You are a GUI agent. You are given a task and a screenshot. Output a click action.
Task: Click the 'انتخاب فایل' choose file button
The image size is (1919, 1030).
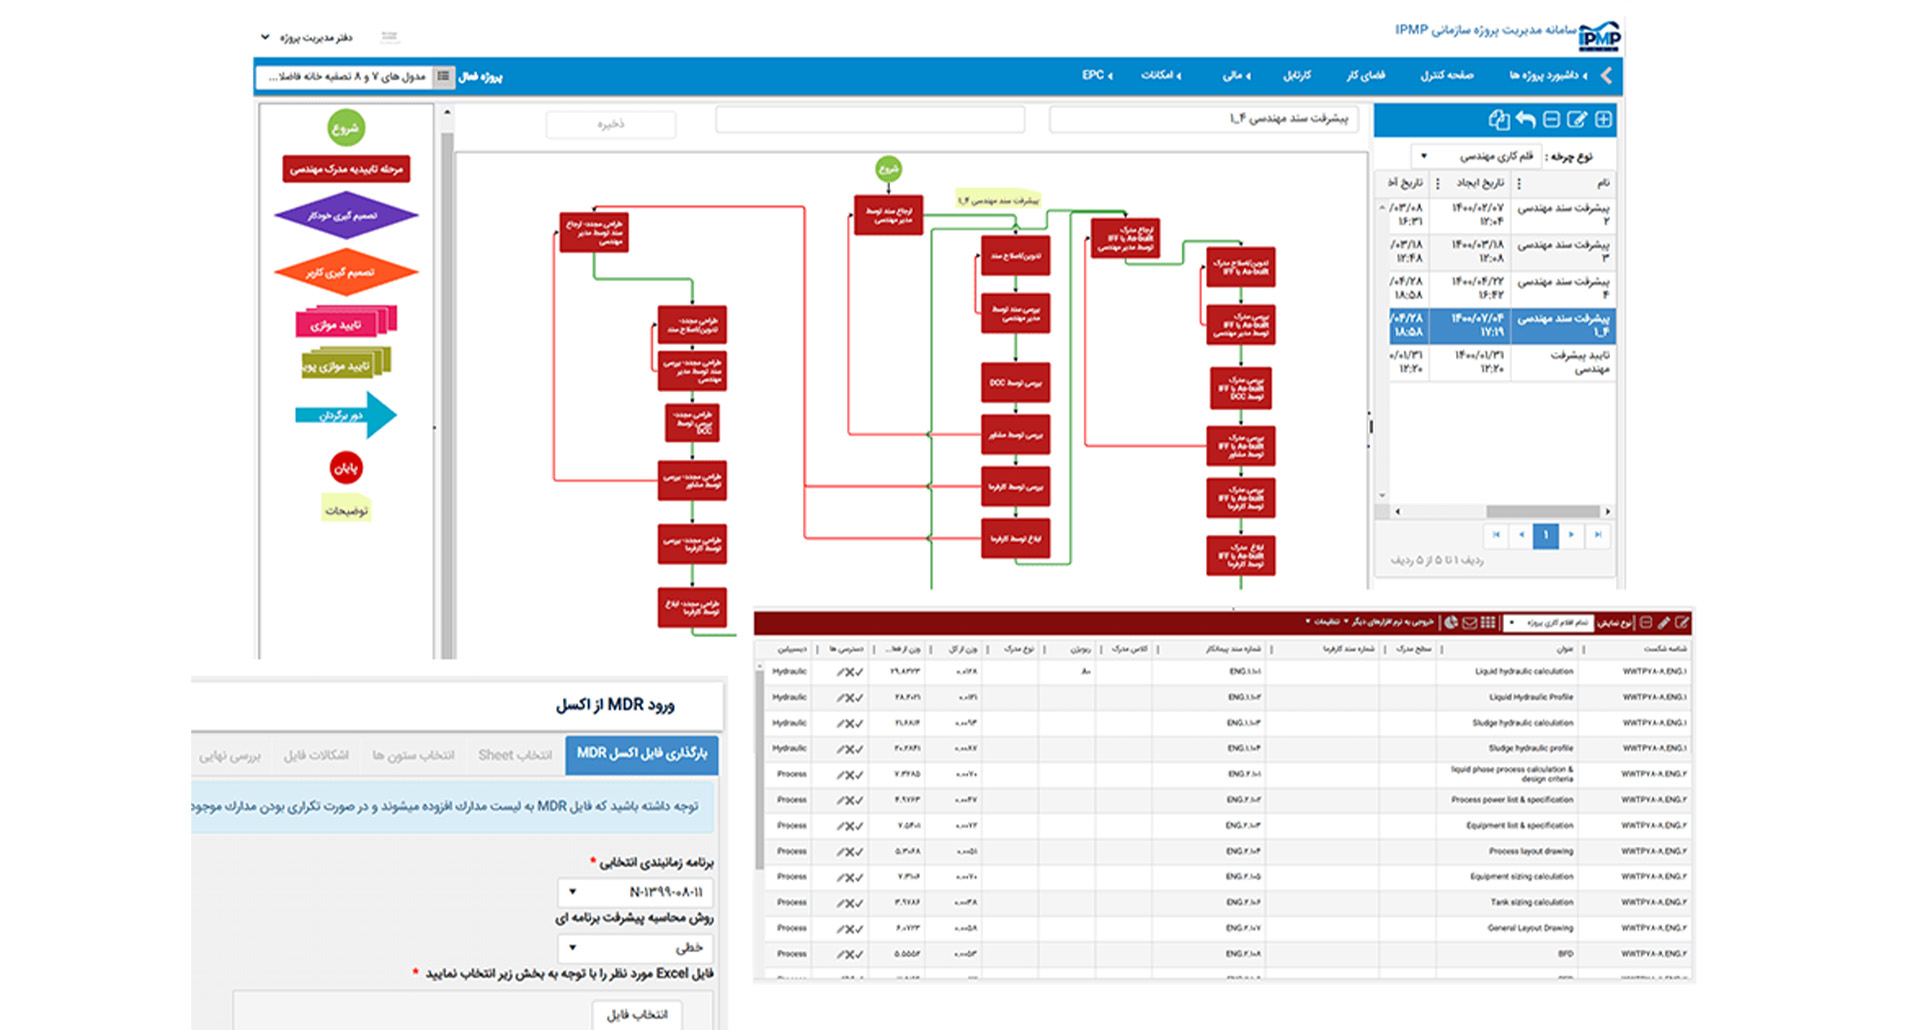(x=637, y=1014)
